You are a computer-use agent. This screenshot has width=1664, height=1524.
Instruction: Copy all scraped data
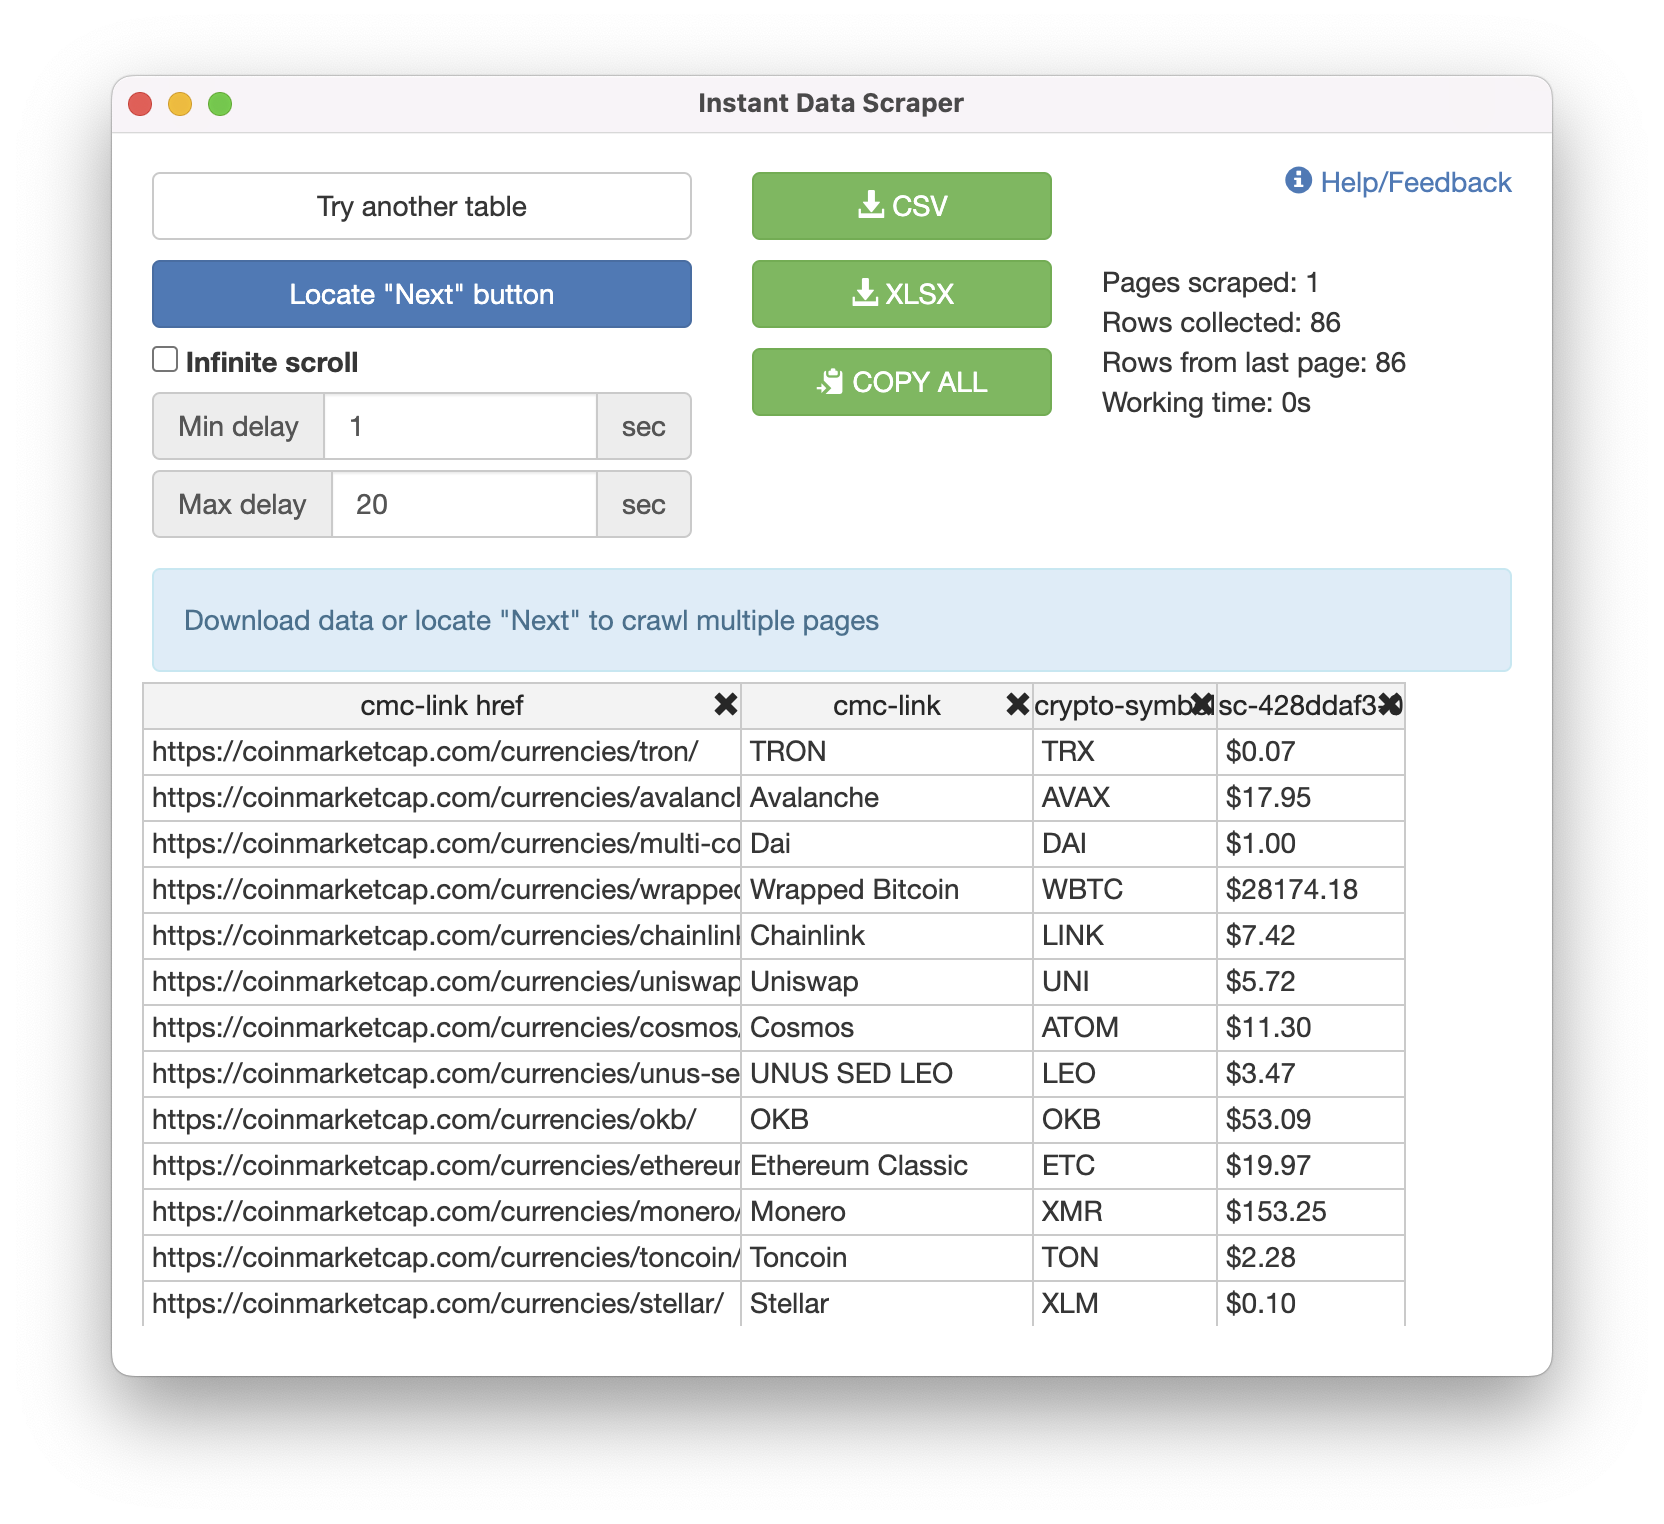pos(901,382)
